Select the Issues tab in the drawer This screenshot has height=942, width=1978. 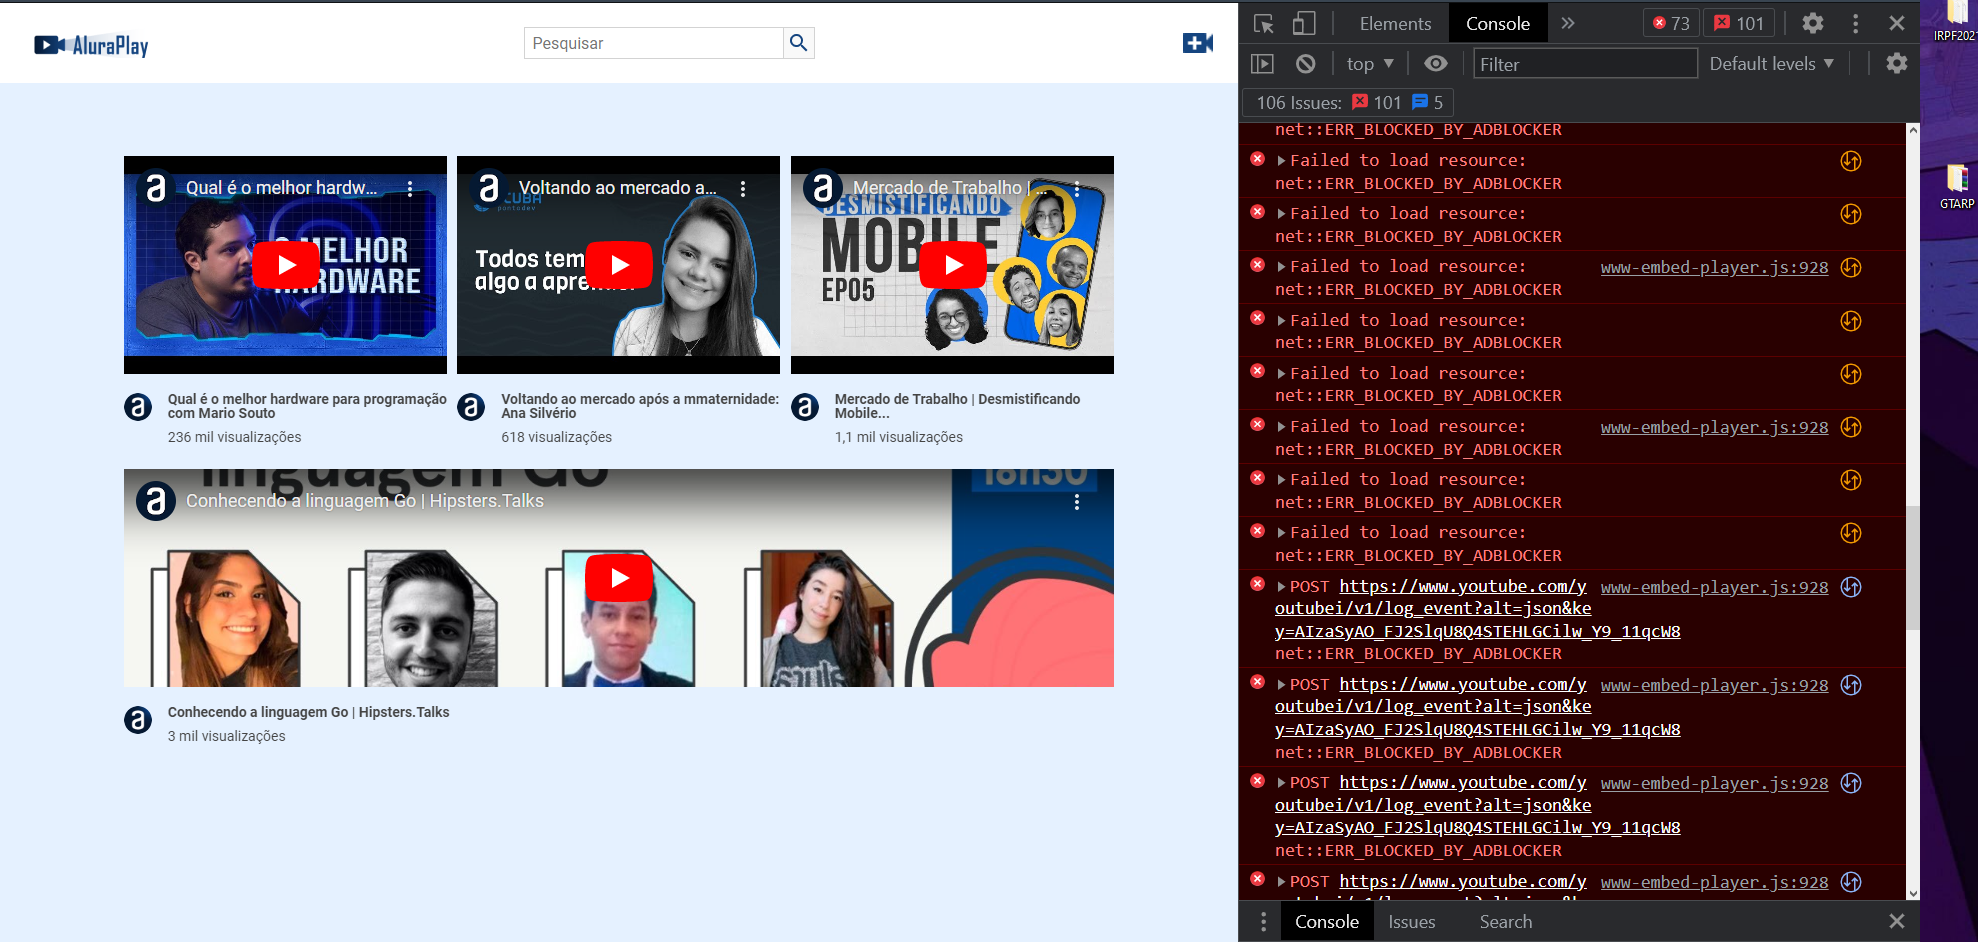pos(1412,921)
